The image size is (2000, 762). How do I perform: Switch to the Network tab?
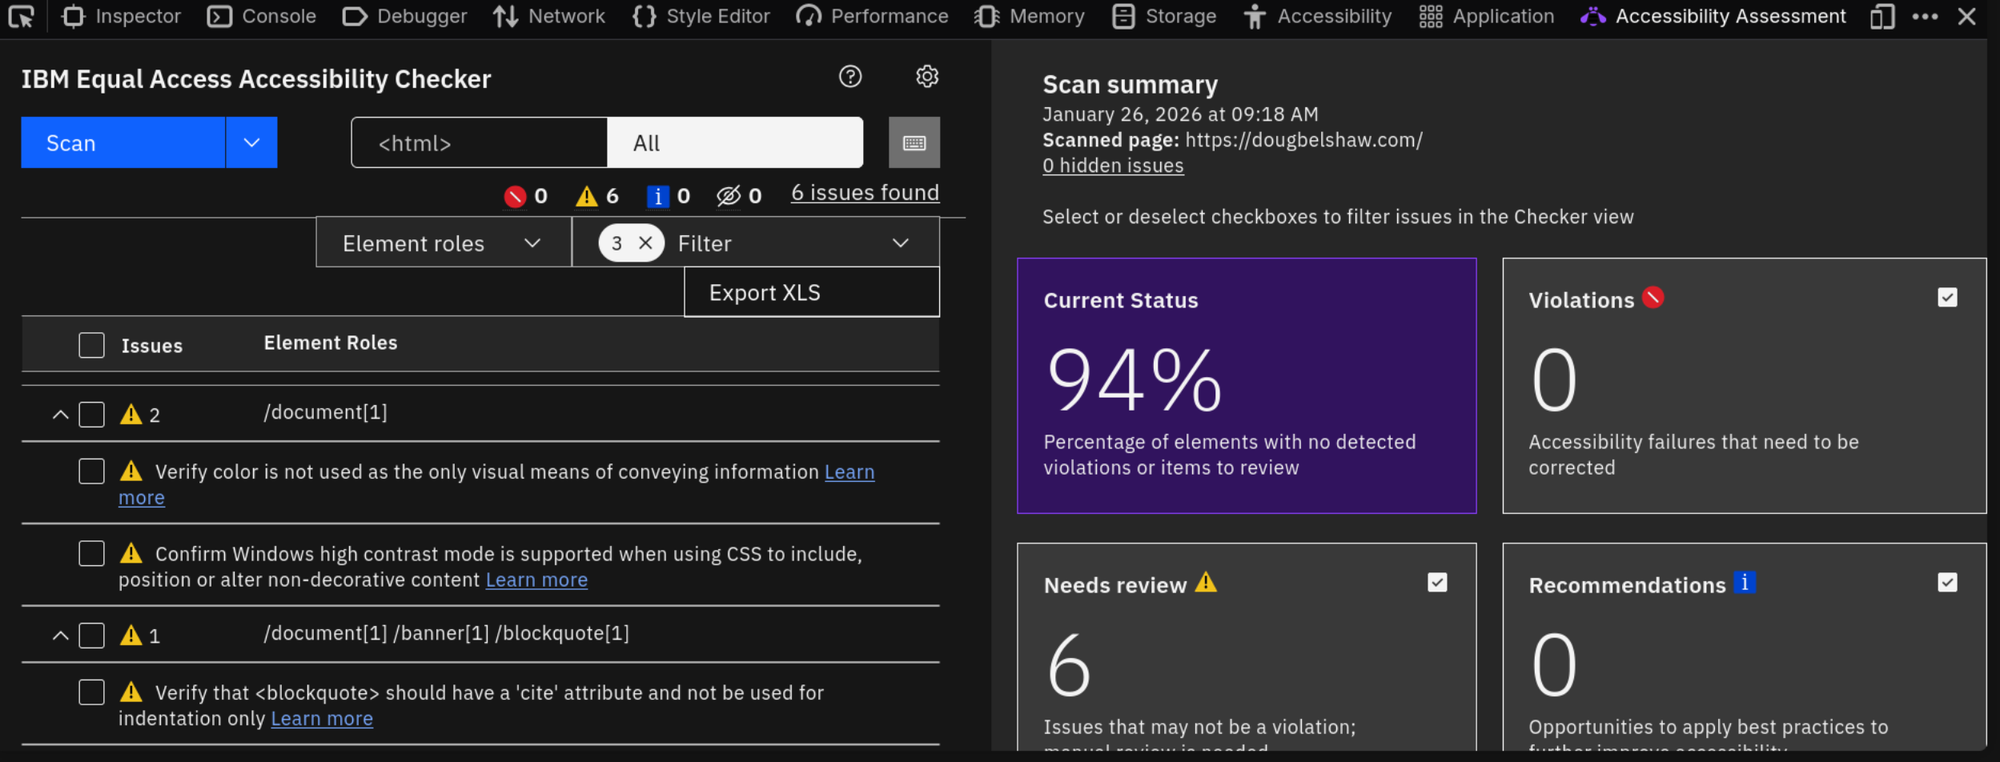pyautogui.click(x=549, y=16)
